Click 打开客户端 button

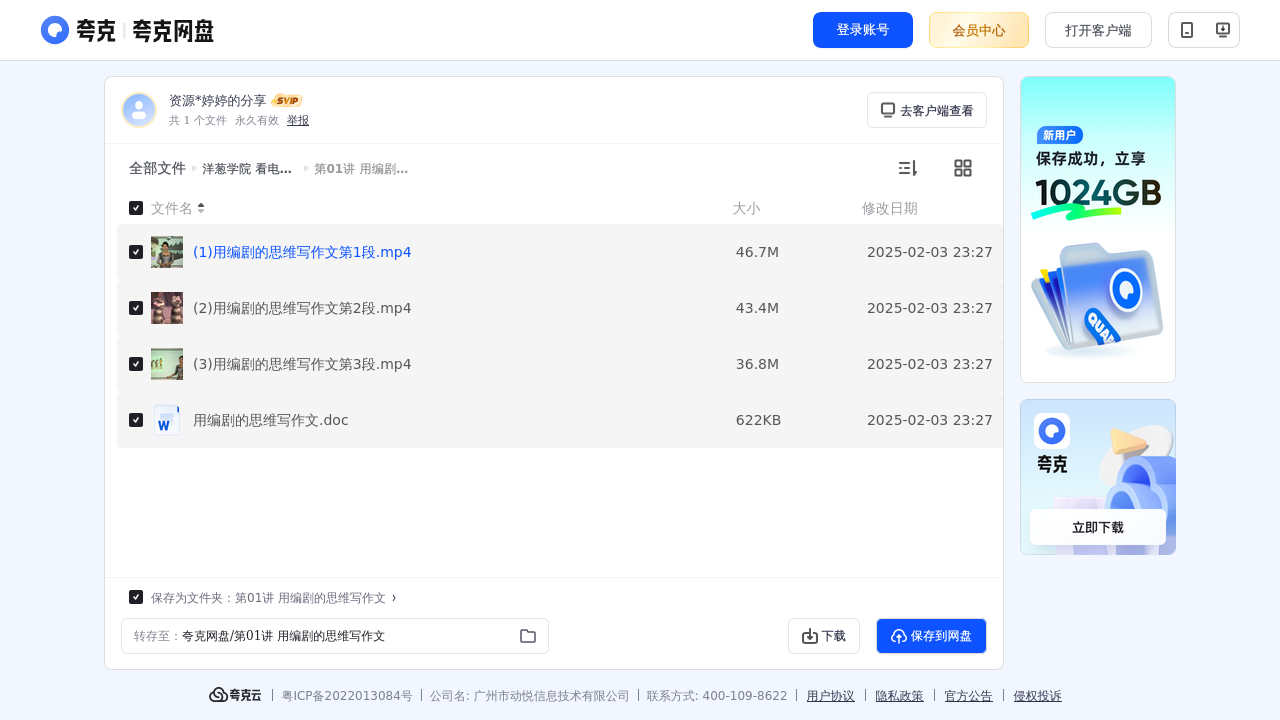[1098, 30]
